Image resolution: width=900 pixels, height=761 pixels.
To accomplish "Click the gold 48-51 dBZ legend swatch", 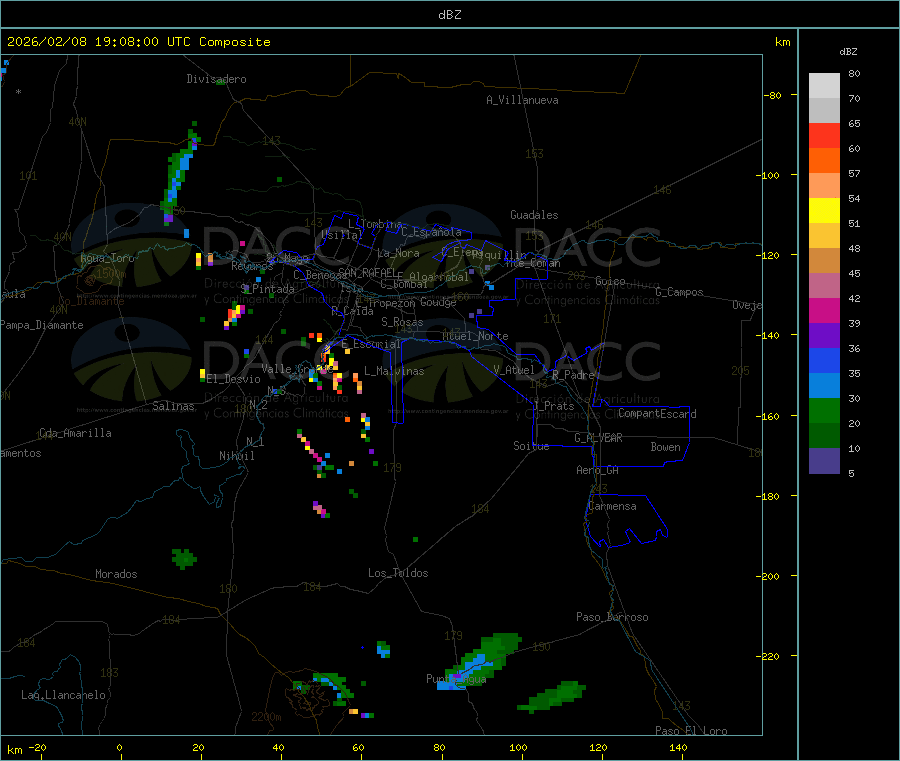I will [x=824, y=236].
